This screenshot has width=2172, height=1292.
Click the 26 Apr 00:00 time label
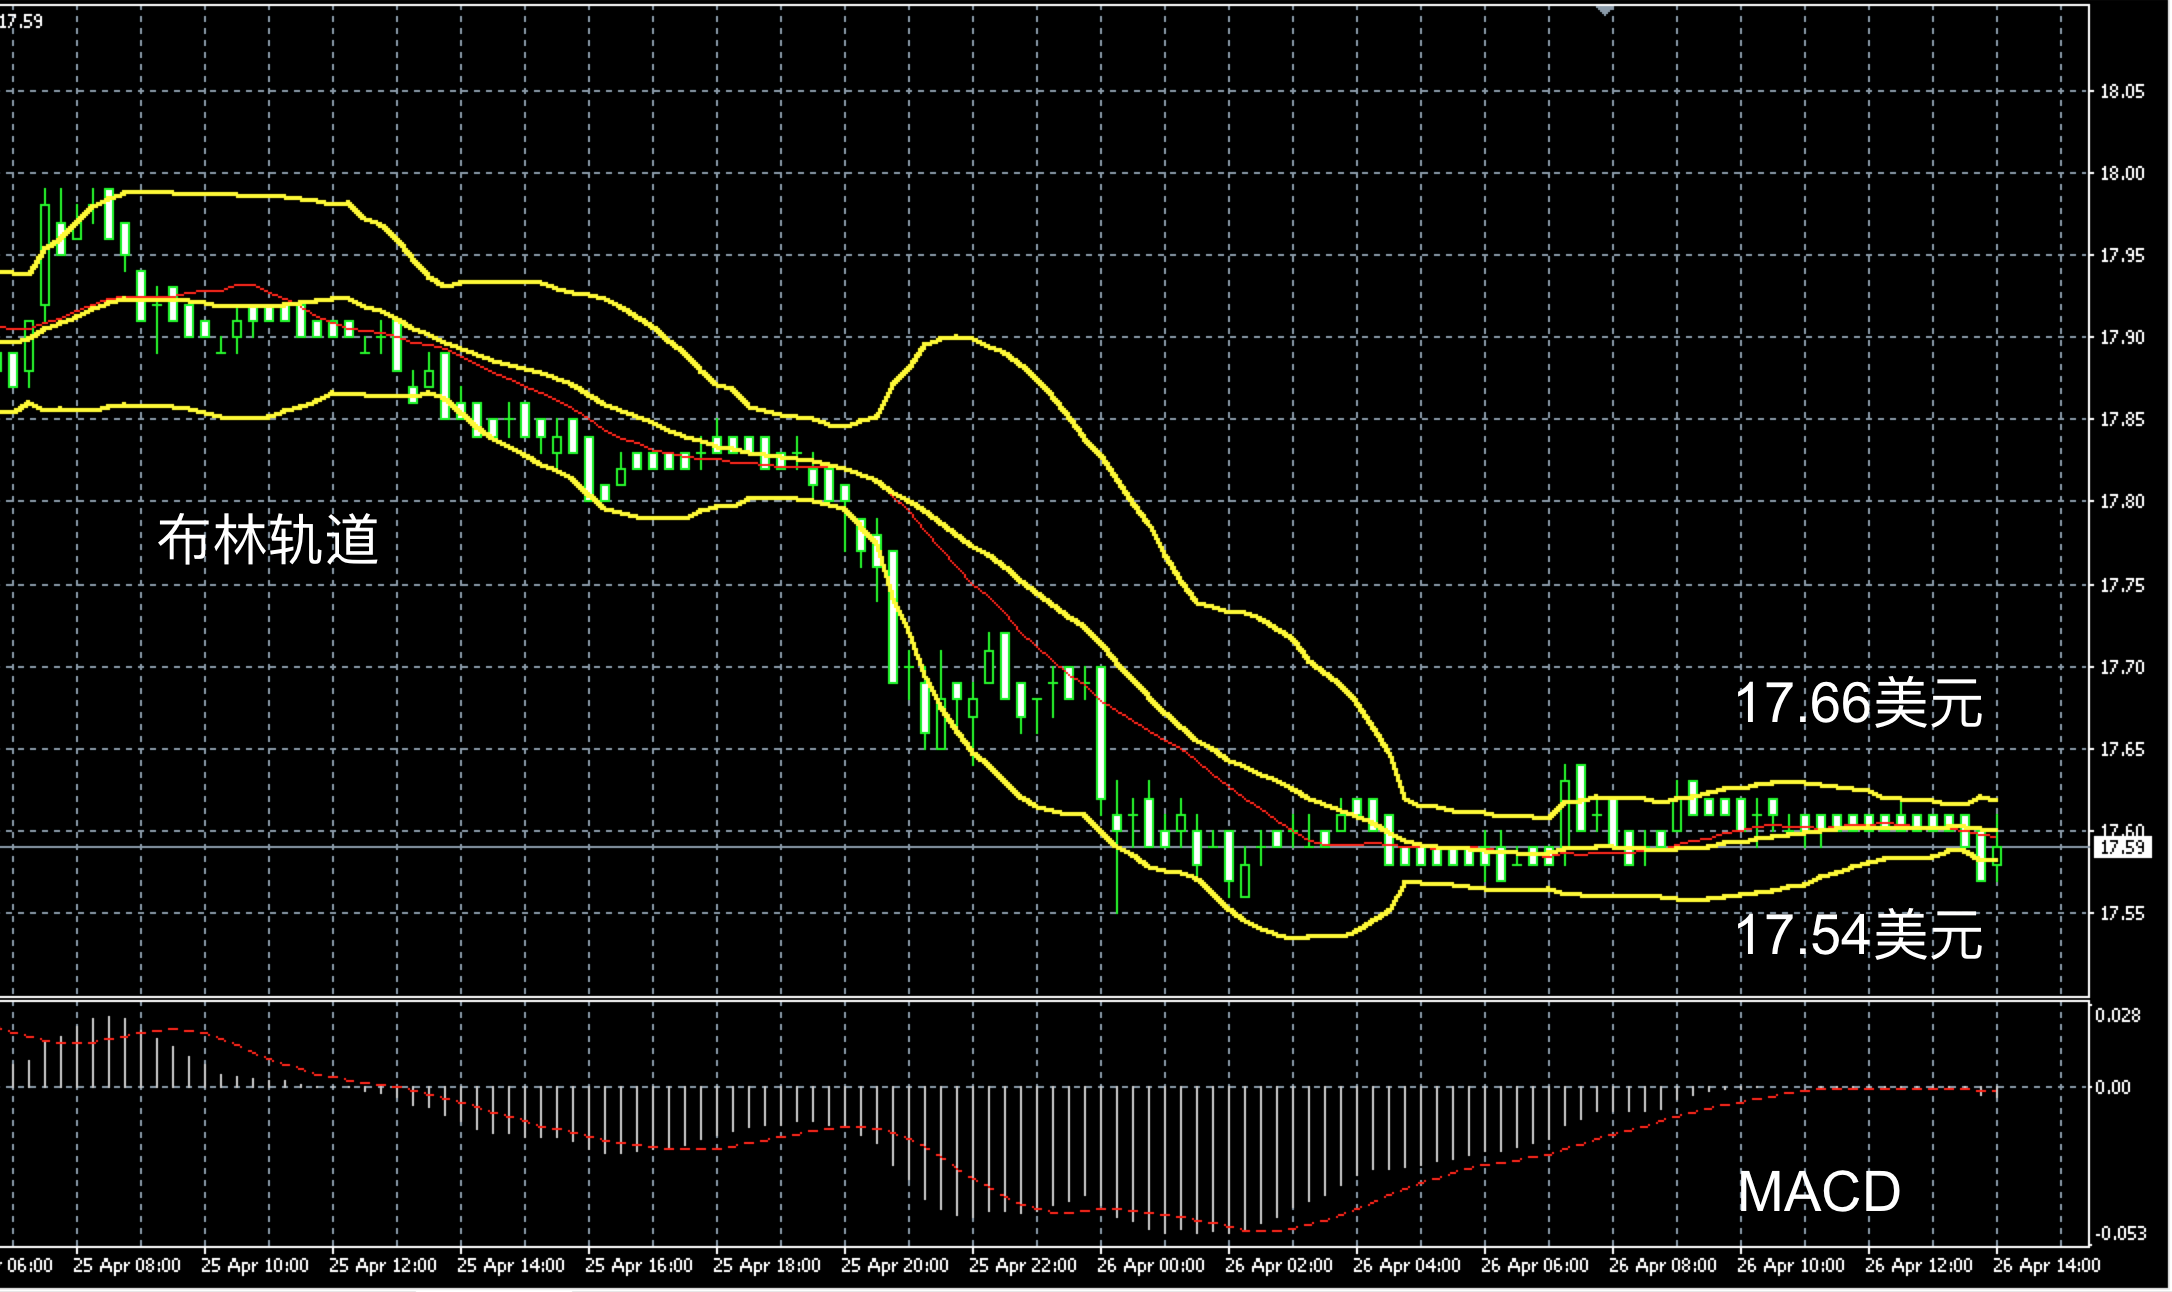click(1150, 1266)
